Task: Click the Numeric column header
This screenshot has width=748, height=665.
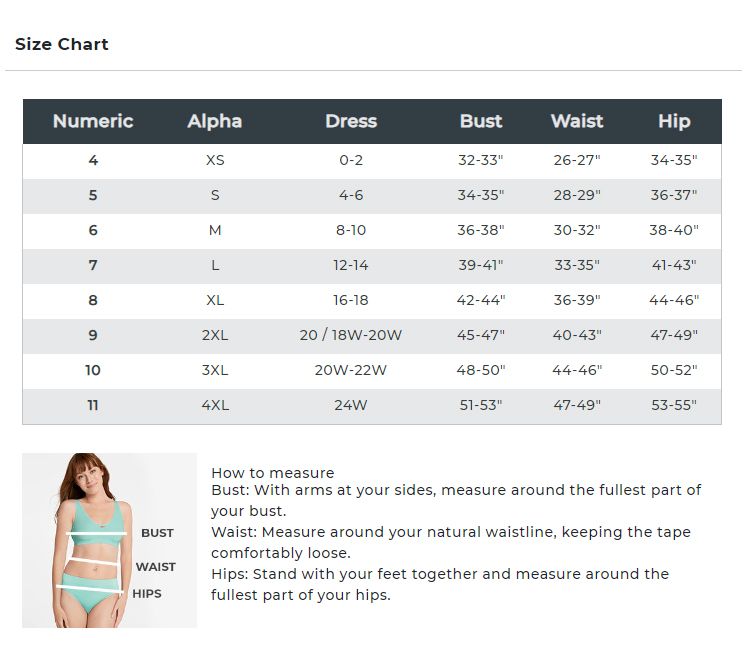Action: pos(93,121)
